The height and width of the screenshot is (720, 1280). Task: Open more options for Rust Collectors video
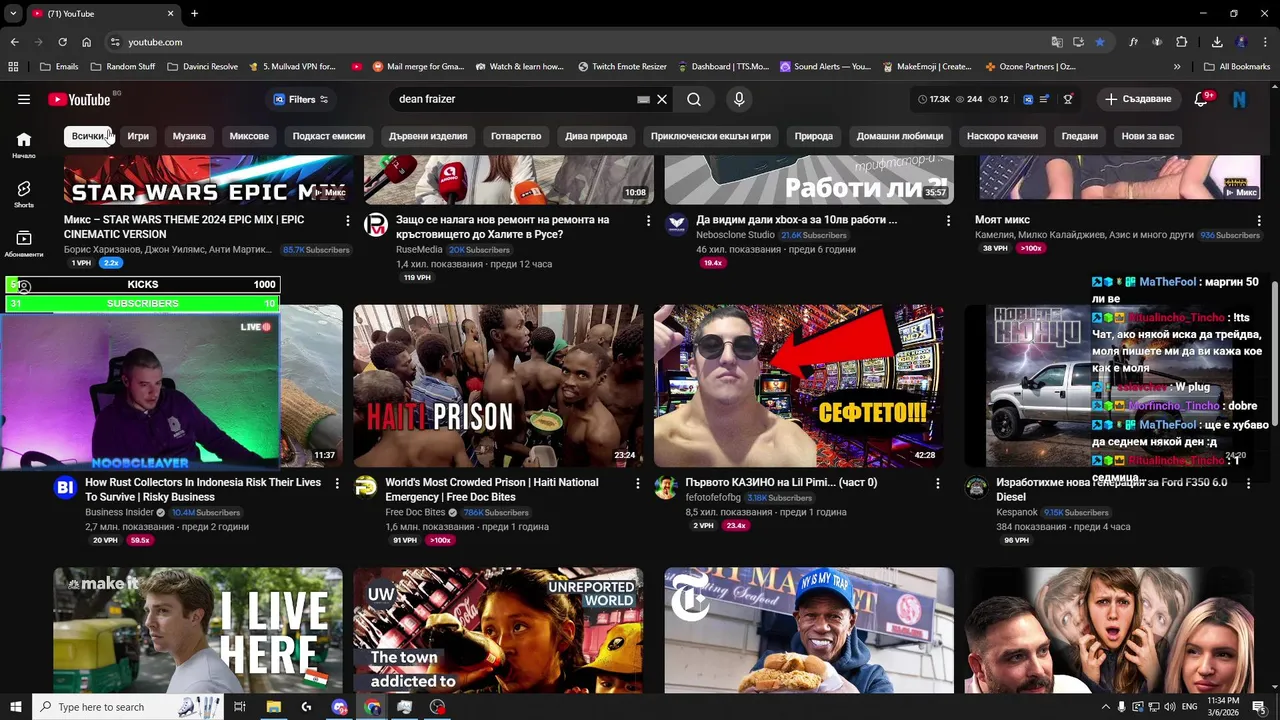pyautogui.click(x=337, y=483)
